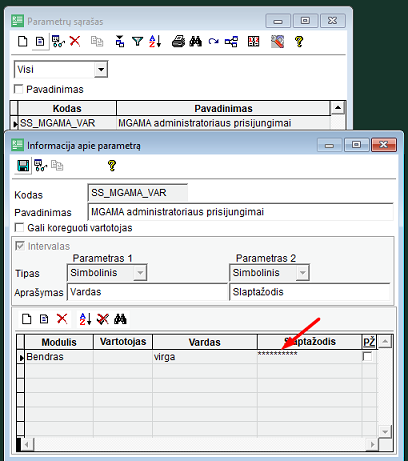Click the binoculars search icon in top toolbar
The height and width of the screenshot is (461, 408).
click(196, 42)
